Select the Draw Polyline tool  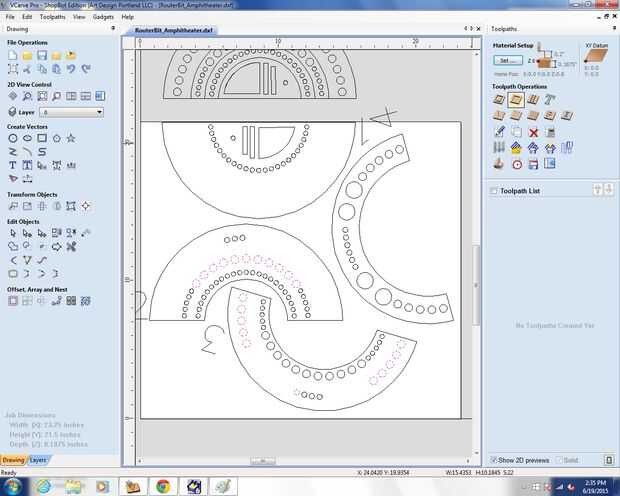pyautogui.click(x=13, y=151)
